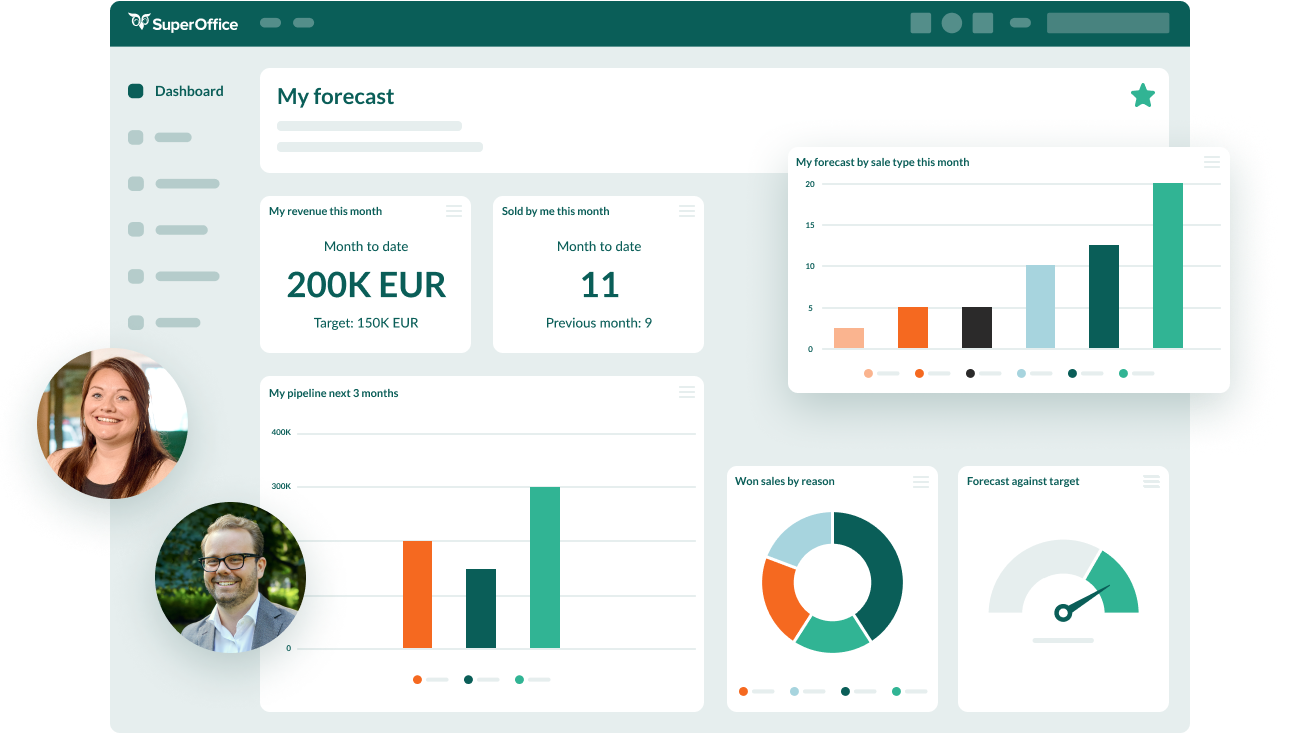
Task: Click the search field in top bar
Action: [x=1107, y=23]
